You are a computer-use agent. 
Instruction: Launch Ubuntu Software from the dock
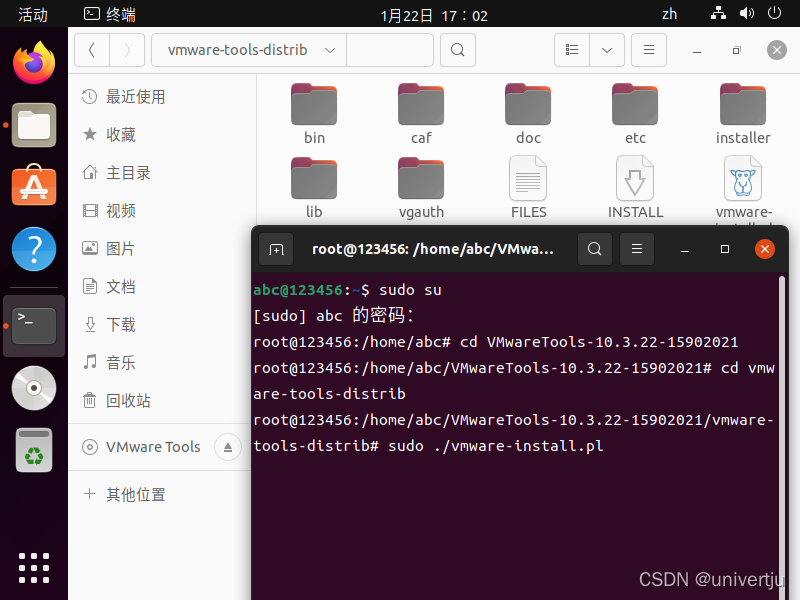(x=34, y=185)
